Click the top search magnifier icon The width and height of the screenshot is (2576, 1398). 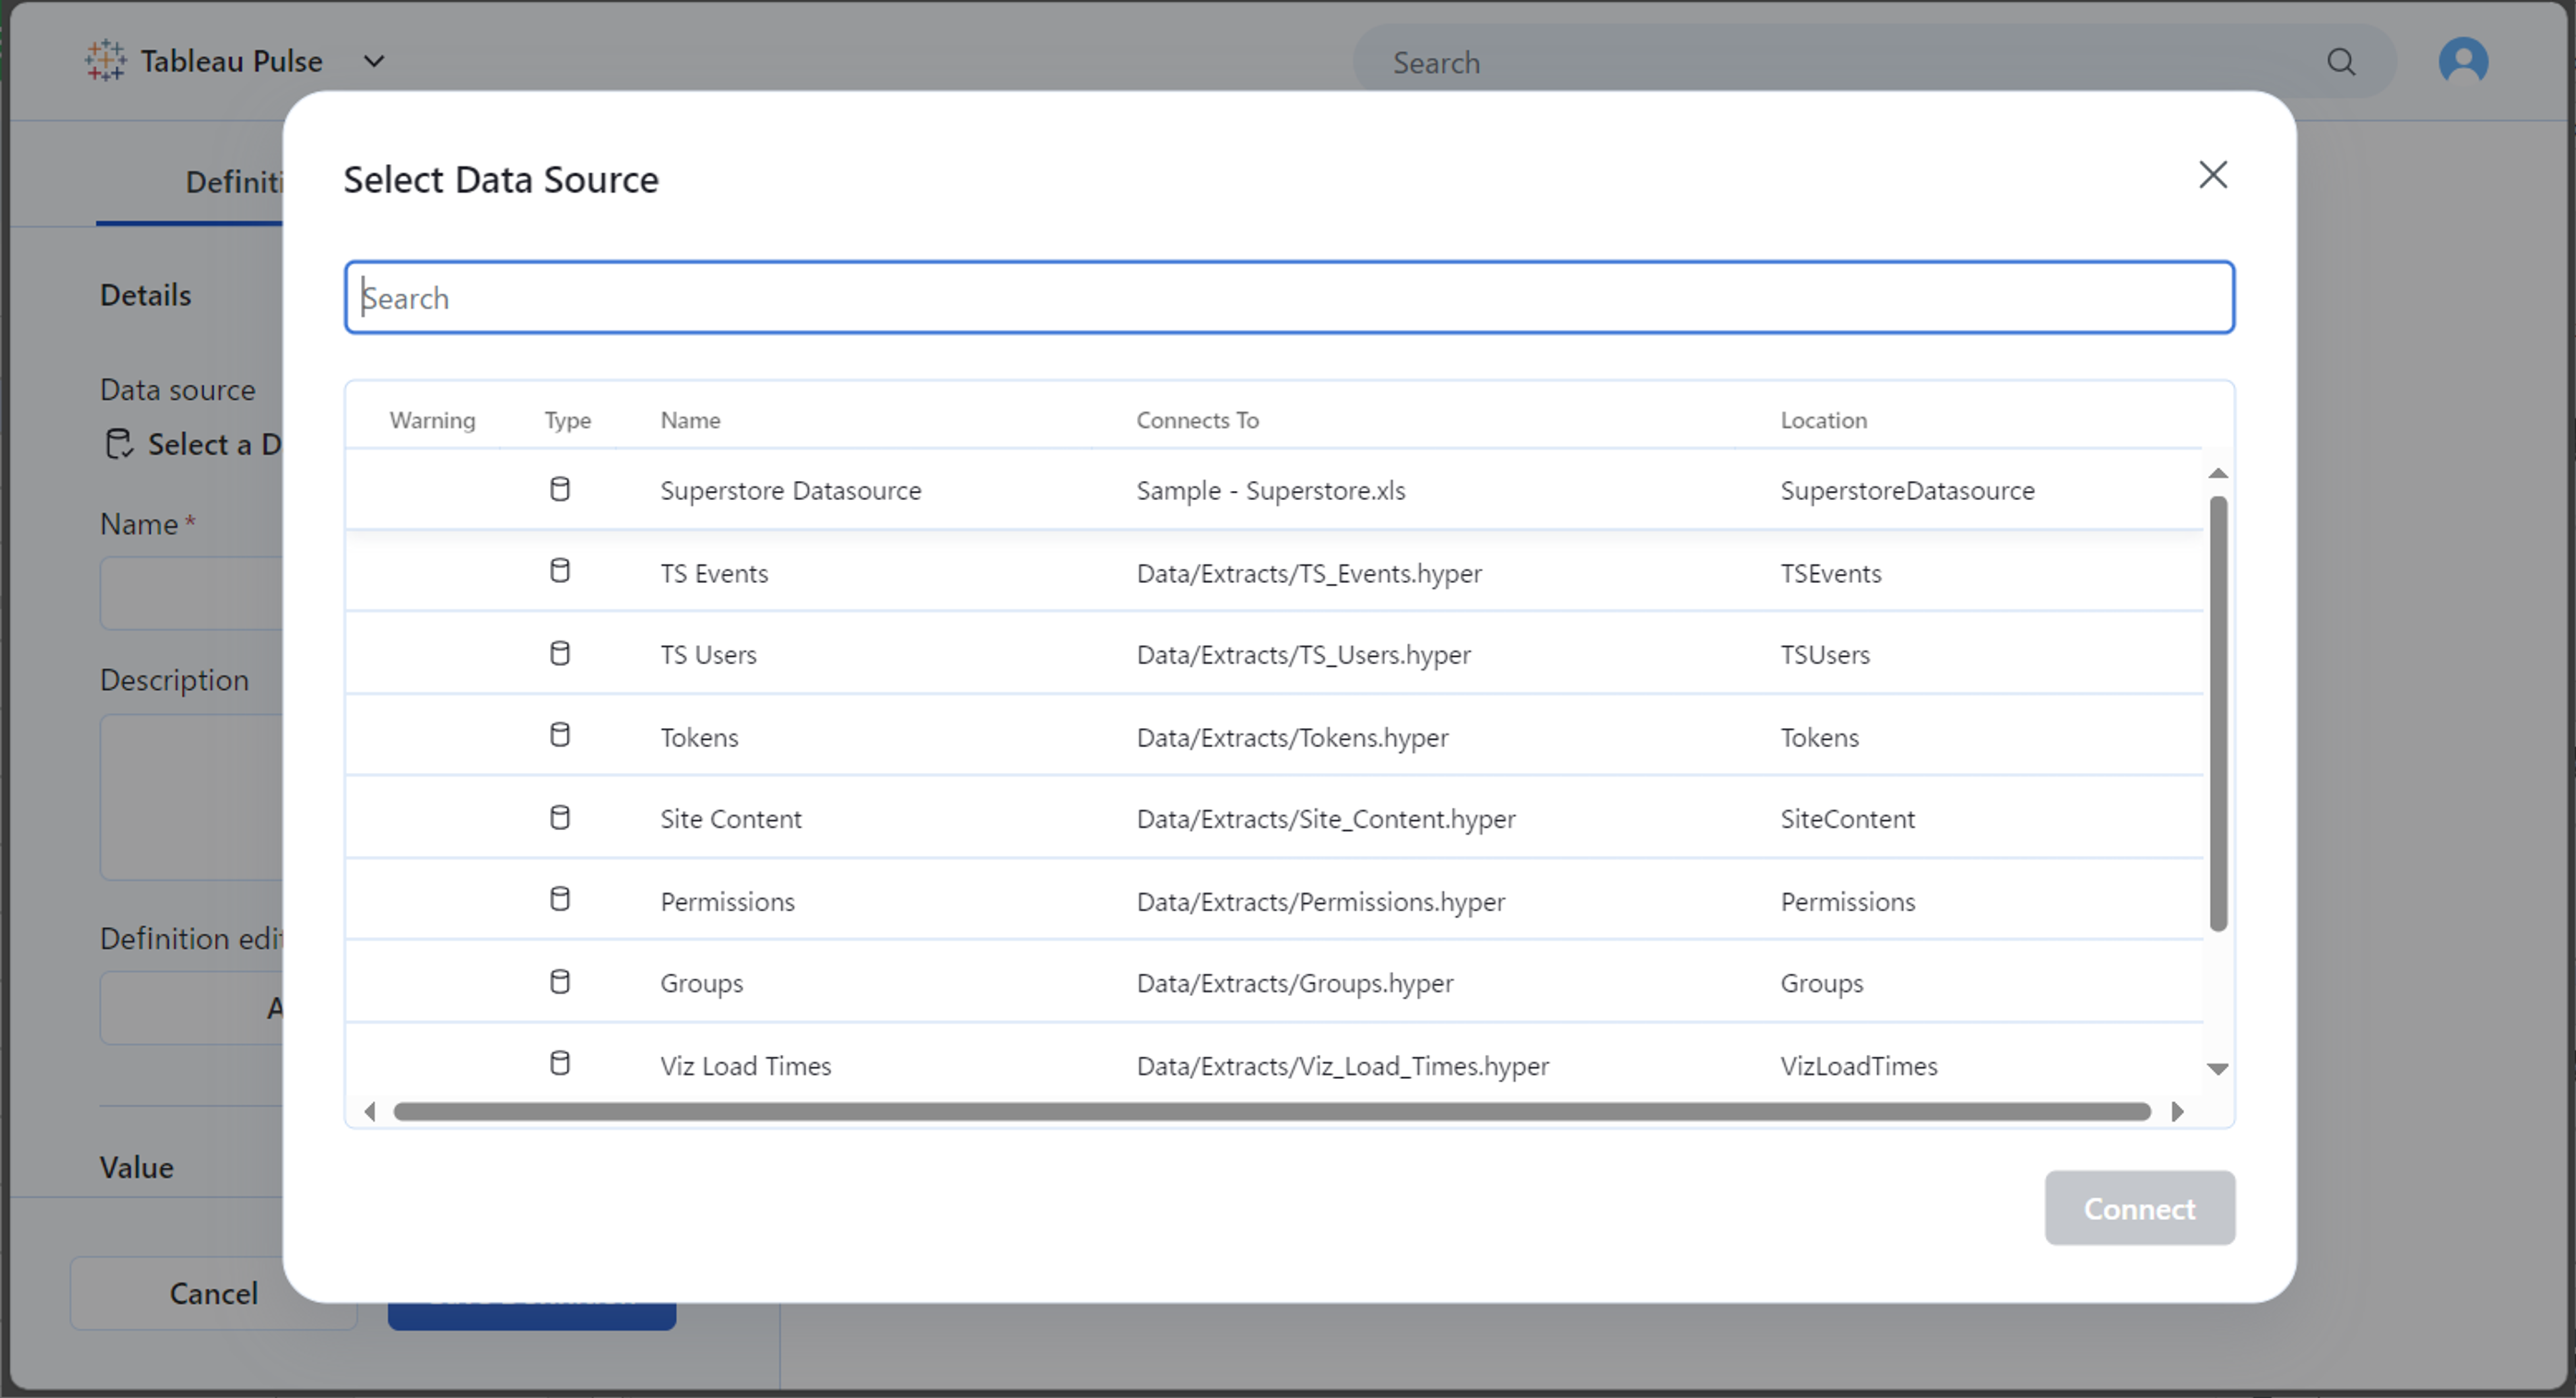point(2341,62)
